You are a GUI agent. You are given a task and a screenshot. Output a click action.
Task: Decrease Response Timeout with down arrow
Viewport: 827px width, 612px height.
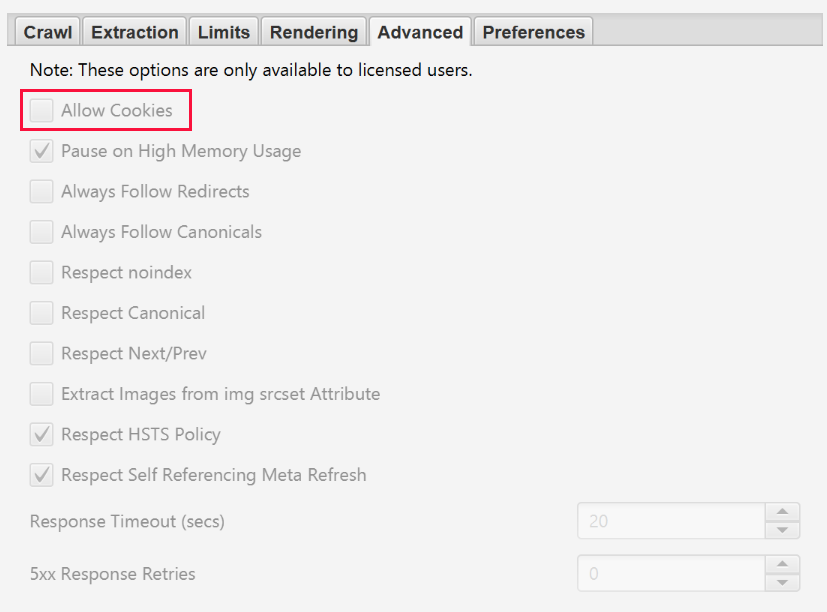click(782, 531)
